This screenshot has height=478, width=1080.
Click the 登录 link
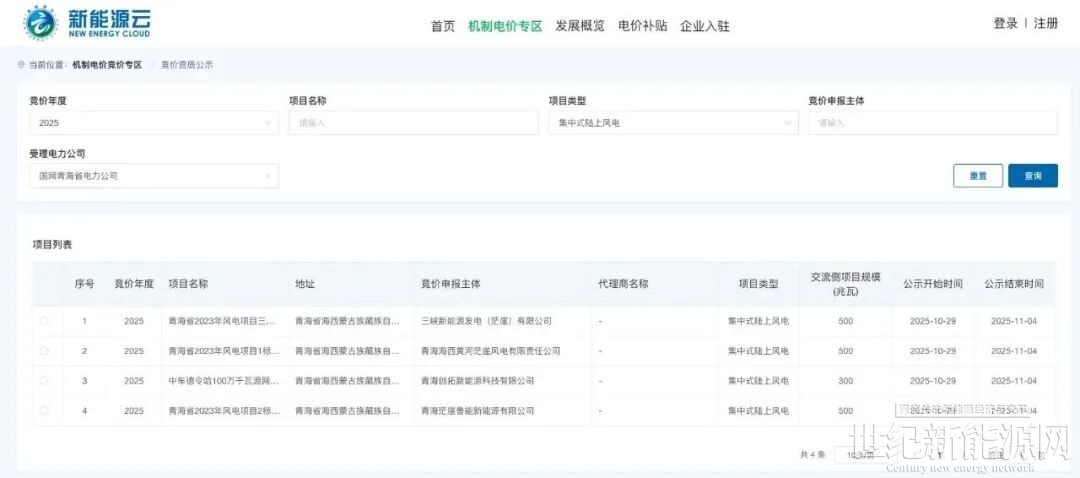(x=1005, y=23)
